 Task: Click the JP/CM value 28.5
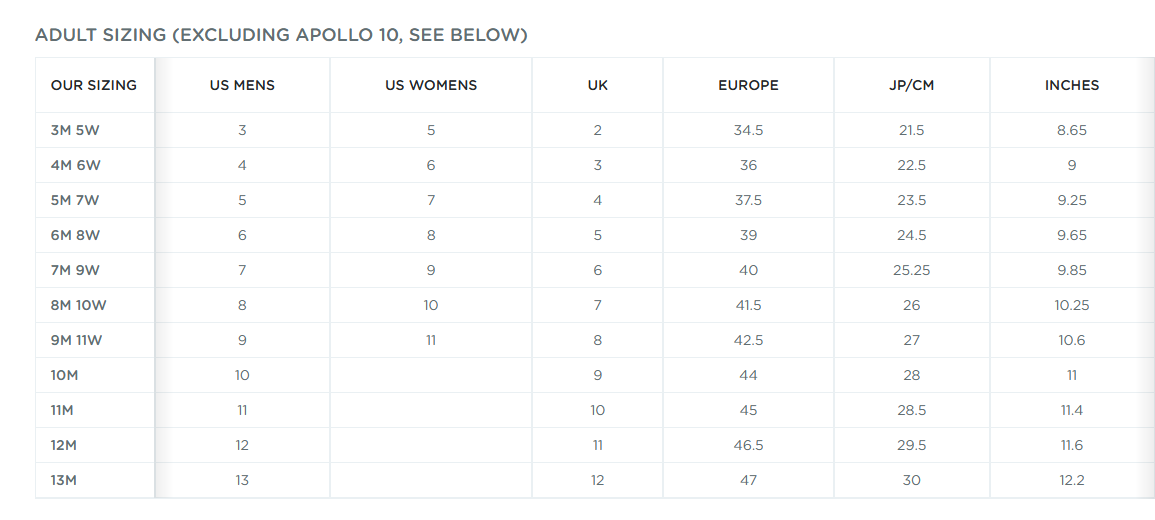(912, 410)
